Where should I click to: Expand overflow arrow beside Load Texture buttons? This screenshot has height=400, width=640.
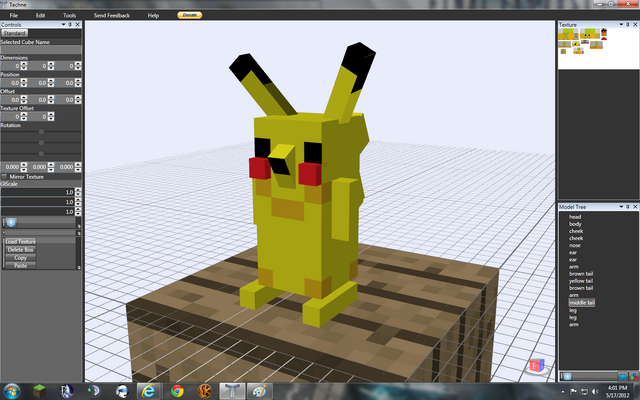point(79,267)
